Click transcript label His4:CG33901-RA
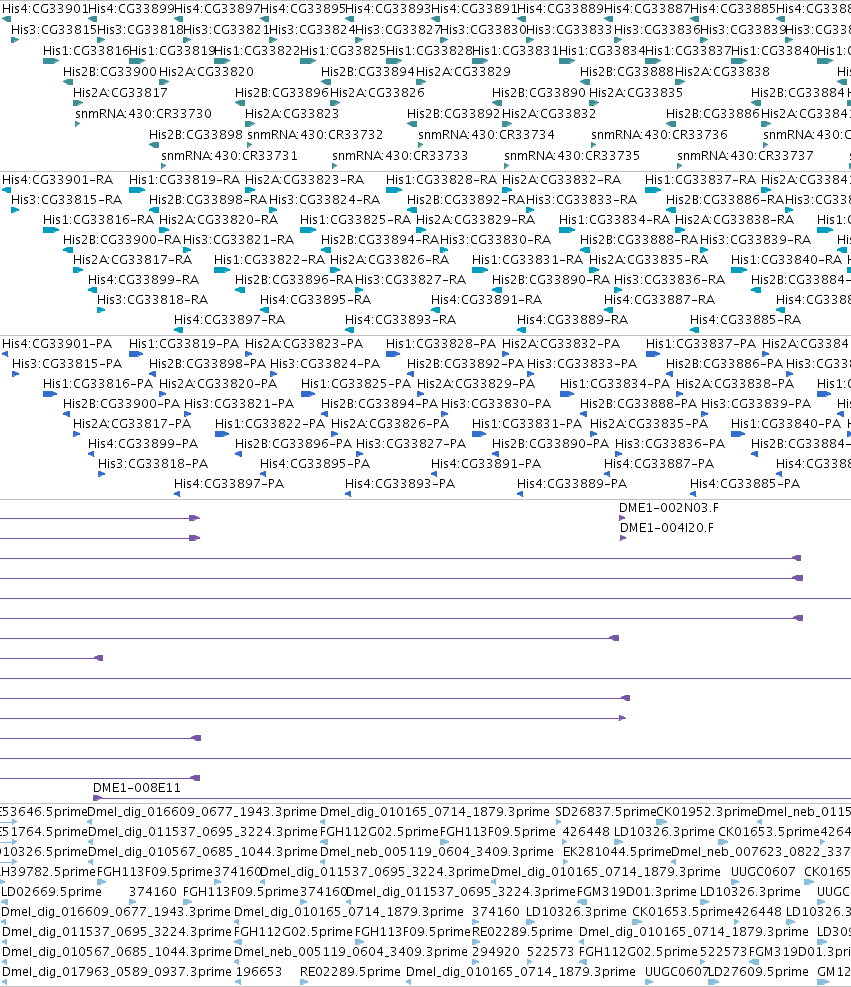Image resolution: width=851 pixels, height=987 pixels. pos(57,180)
